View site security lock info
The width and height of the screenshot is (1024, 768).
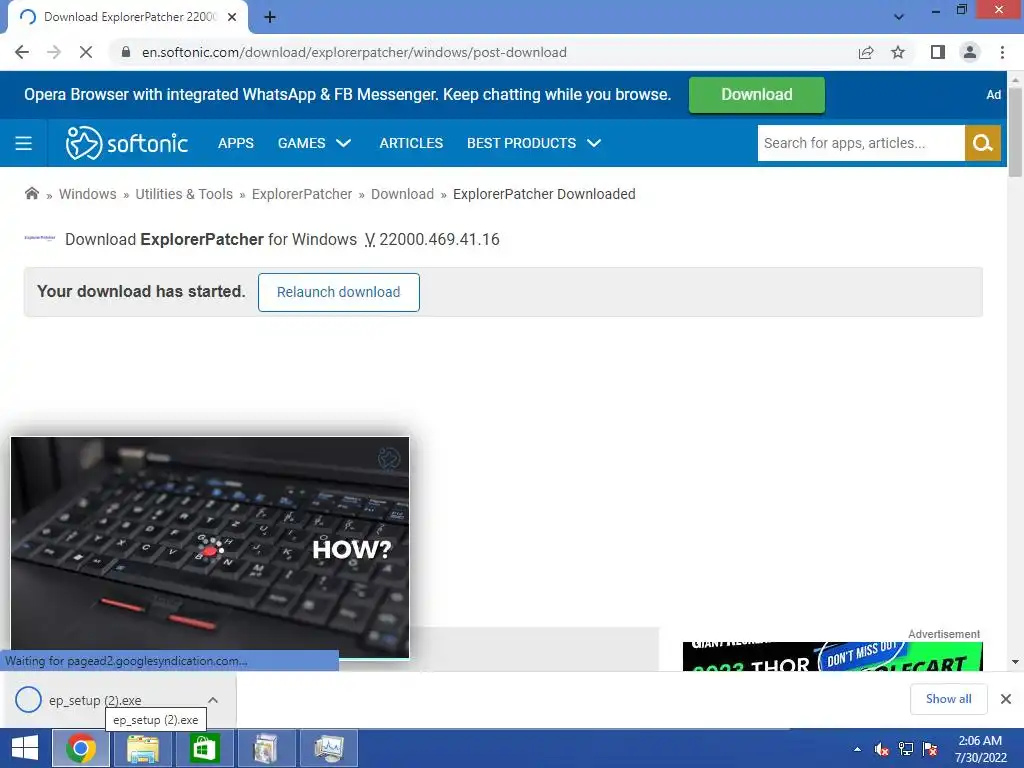126,52
